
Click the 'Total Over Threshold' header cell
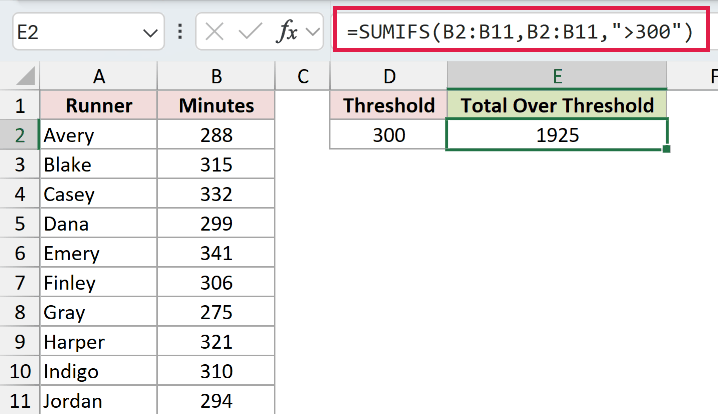[557, 105]
